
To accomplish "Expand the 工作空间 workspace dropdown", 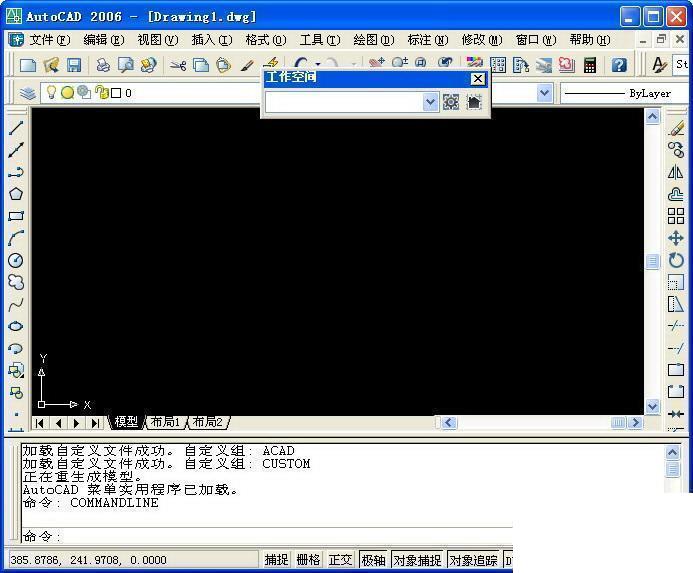I will [x=430, y=102].
